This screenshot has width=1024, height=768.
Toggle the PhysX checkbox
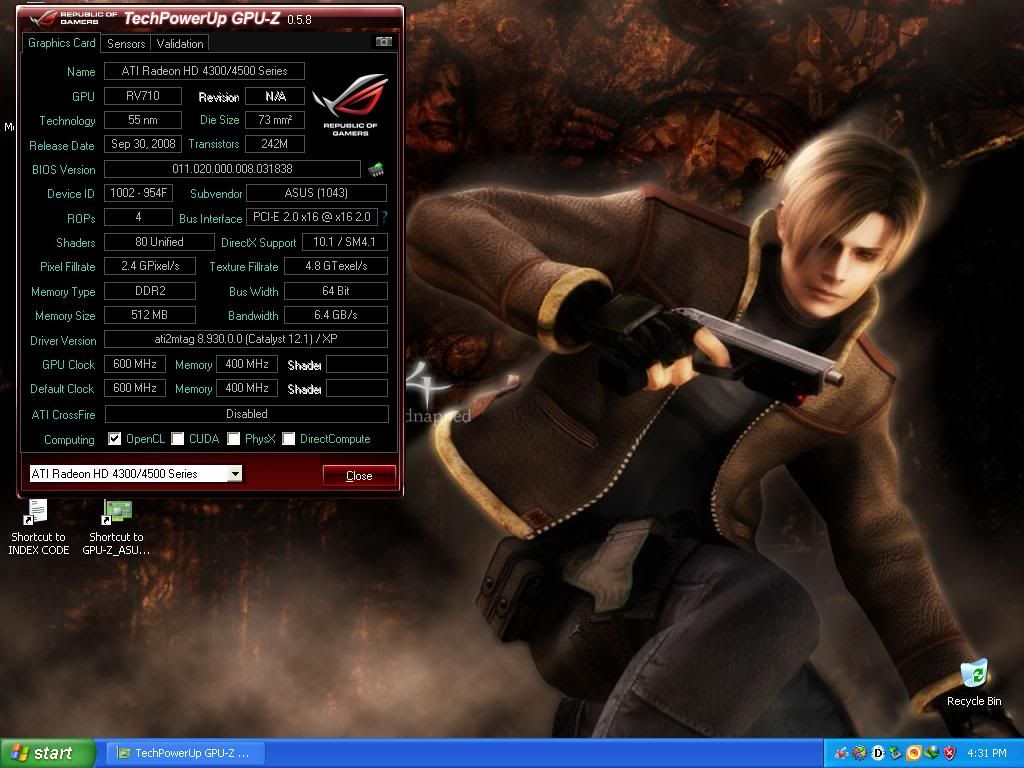(233, 439)
